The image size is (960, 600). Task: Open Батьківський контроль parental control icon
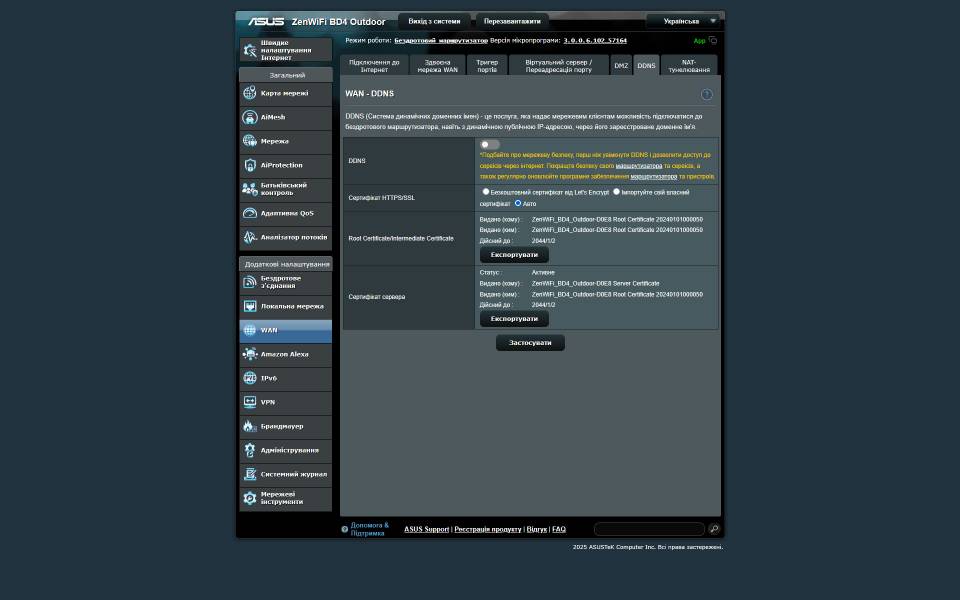pyautogui.click(x=250, y=189)
